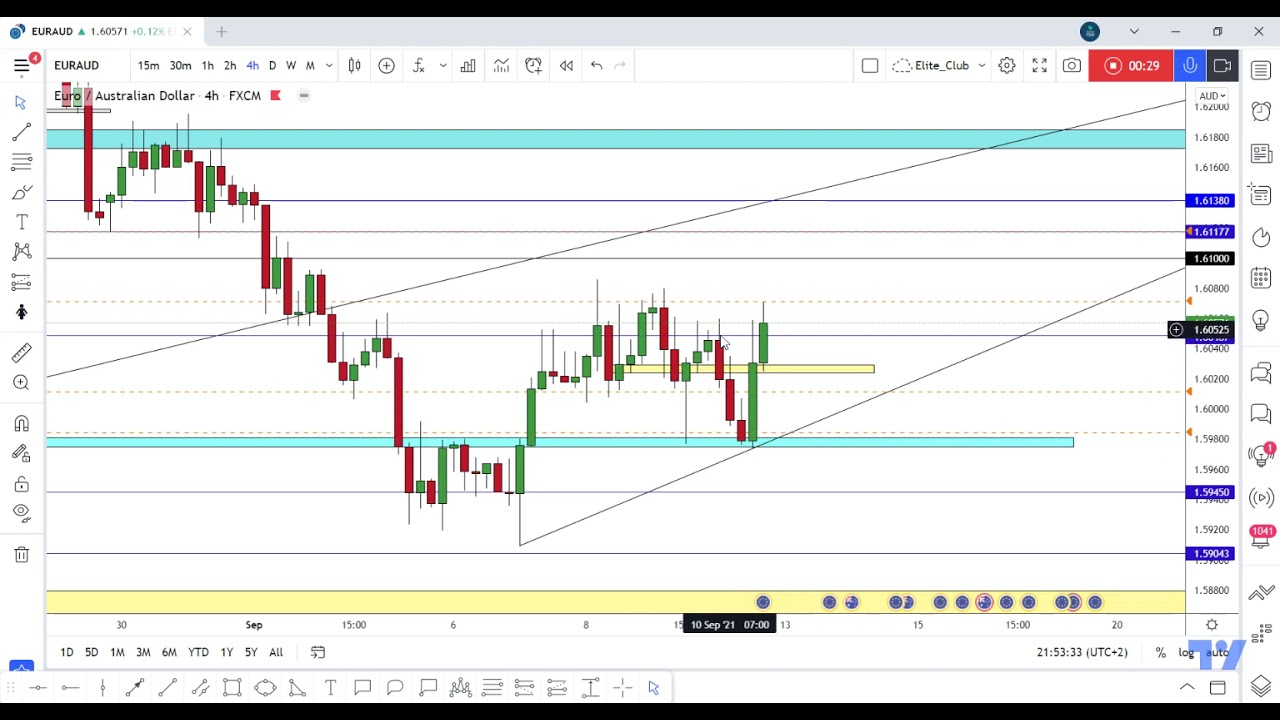Toggle the webcam in the recorder
The height and width of the screenshot is (720, 1280).
click(1222, 66)
